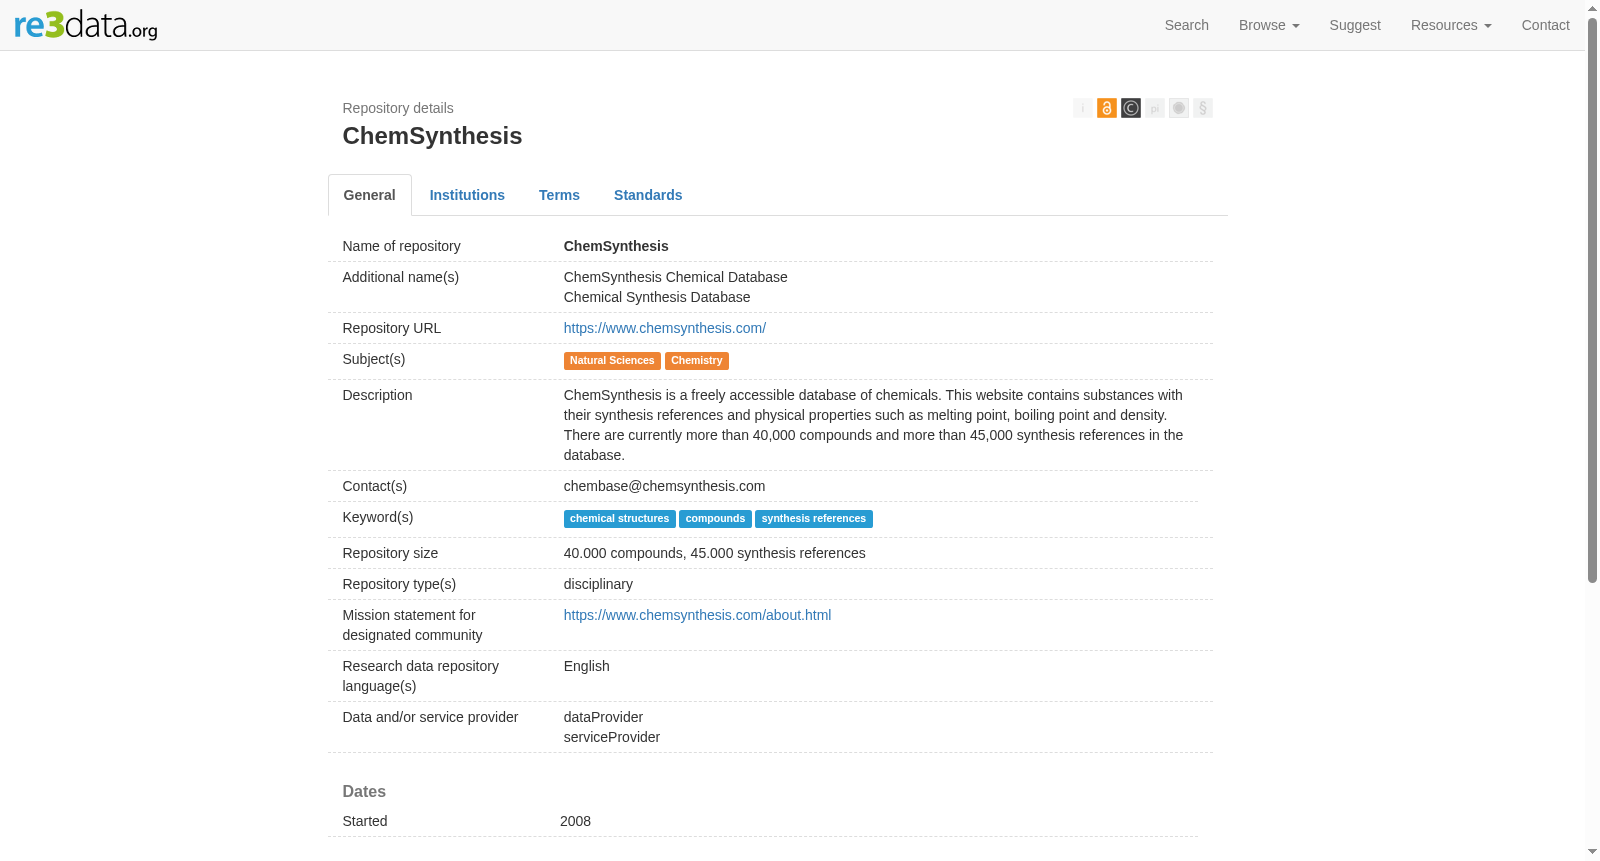
Task: Click the 'Subject(s)' field label
Action: 373,359
